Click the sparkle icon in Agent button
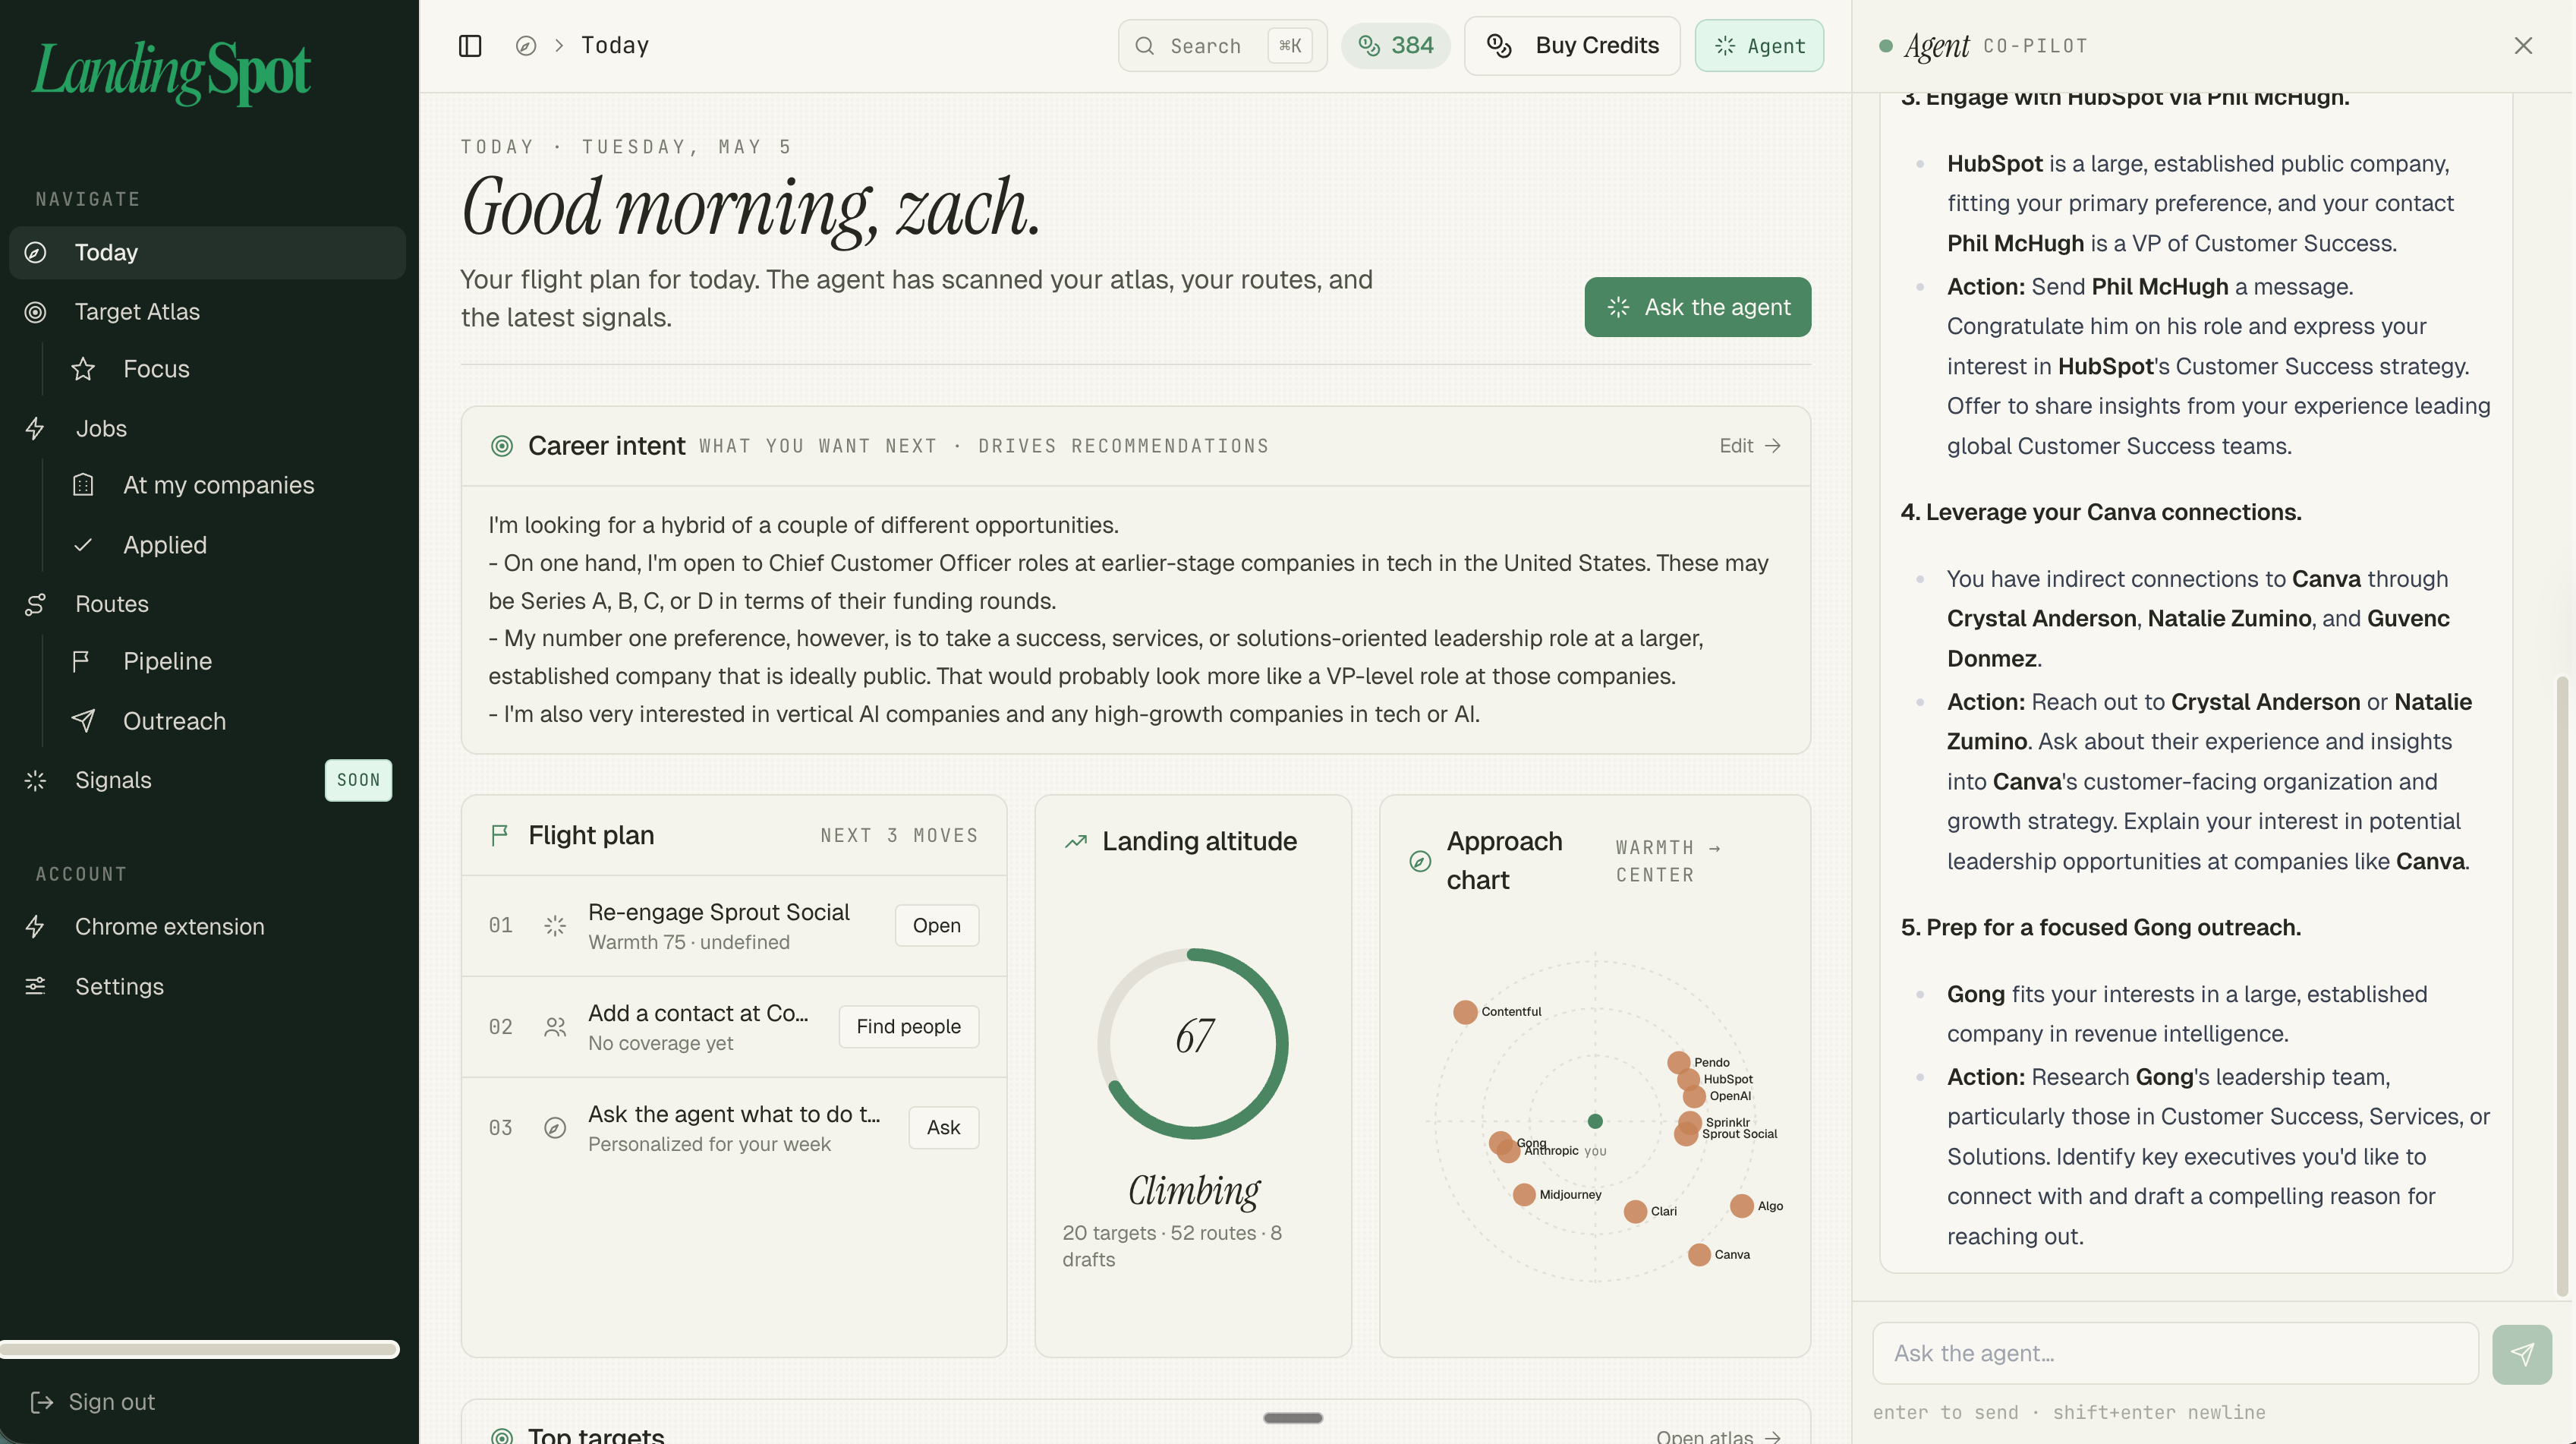This screenshot has height=1444, width=2576. 1725,46
